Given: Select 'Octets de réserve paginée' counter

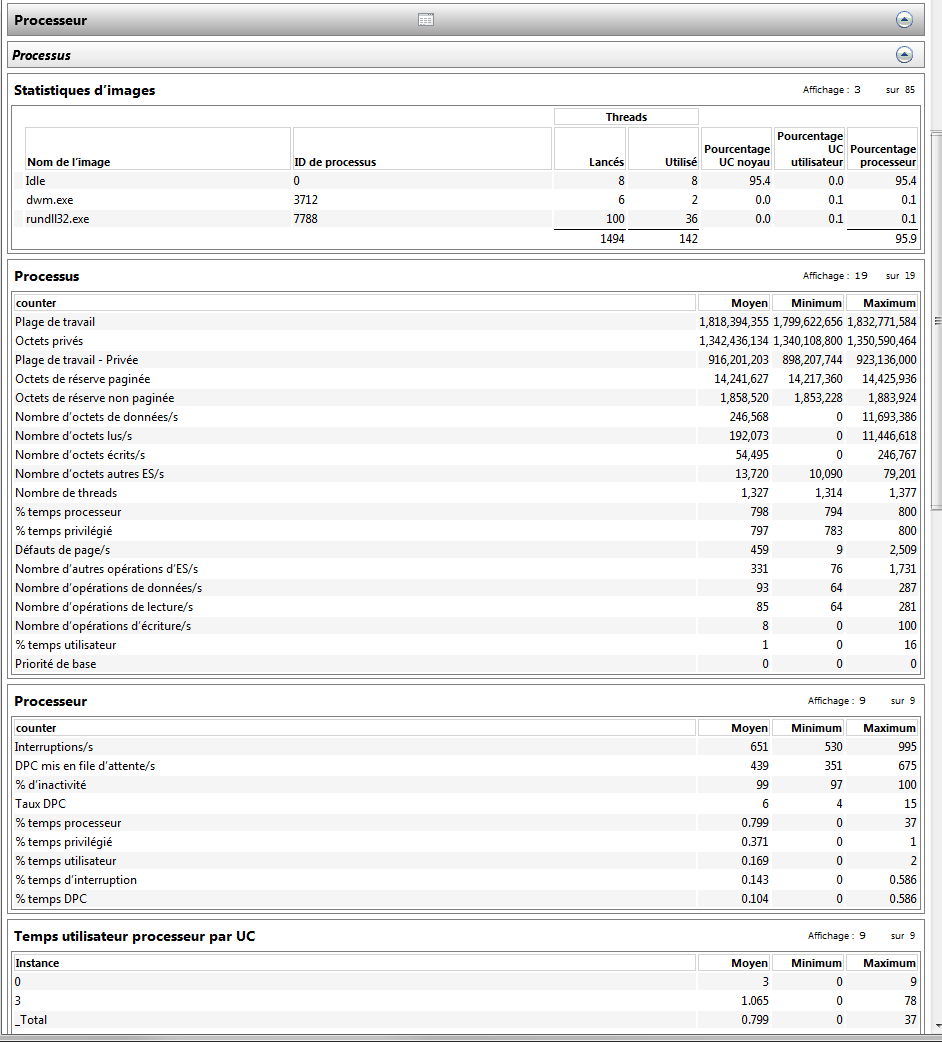Looking at the screenshot, I should [466, 379].
